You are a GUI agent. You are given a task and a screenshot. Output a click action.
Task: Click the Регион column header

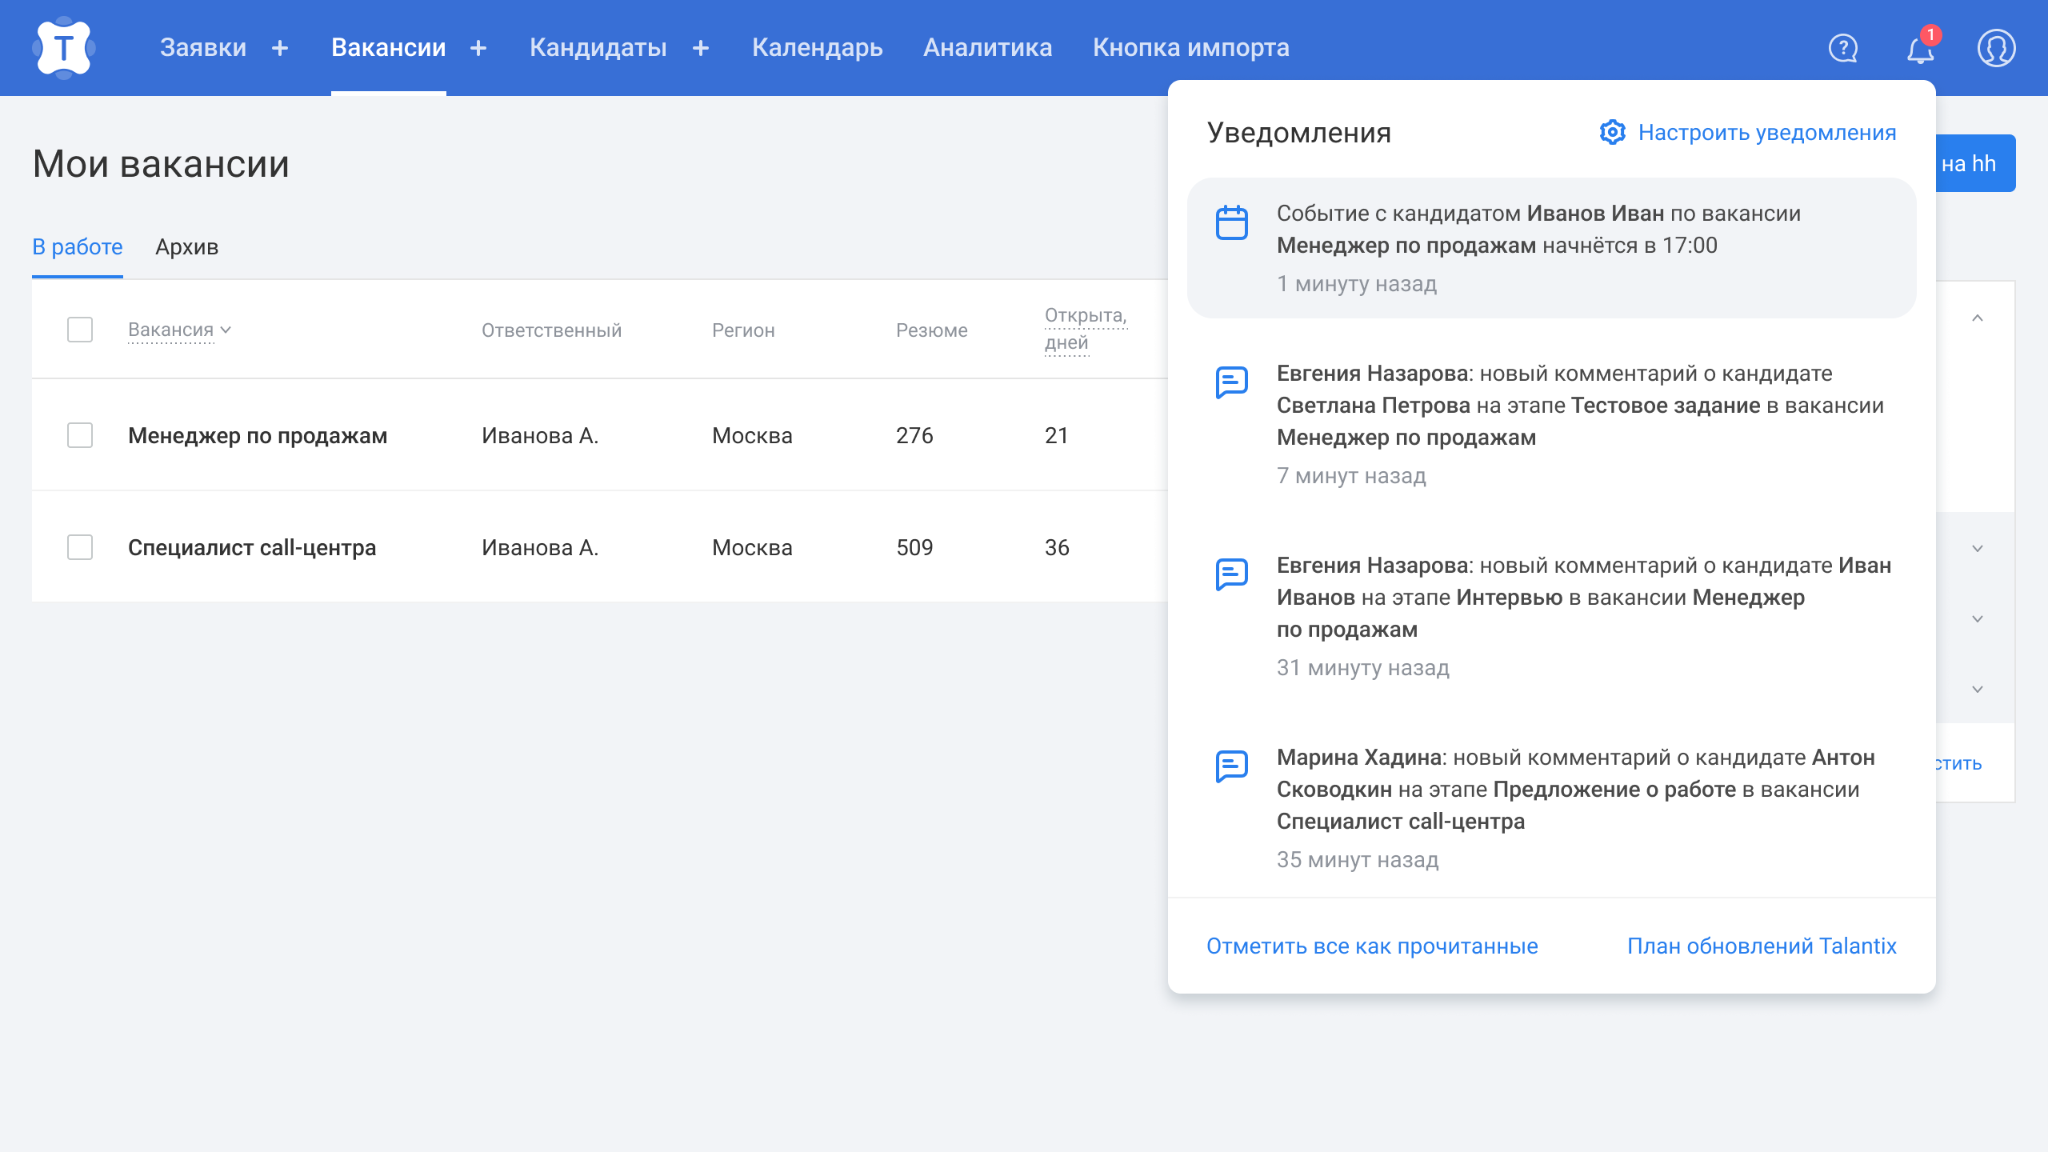743,330
